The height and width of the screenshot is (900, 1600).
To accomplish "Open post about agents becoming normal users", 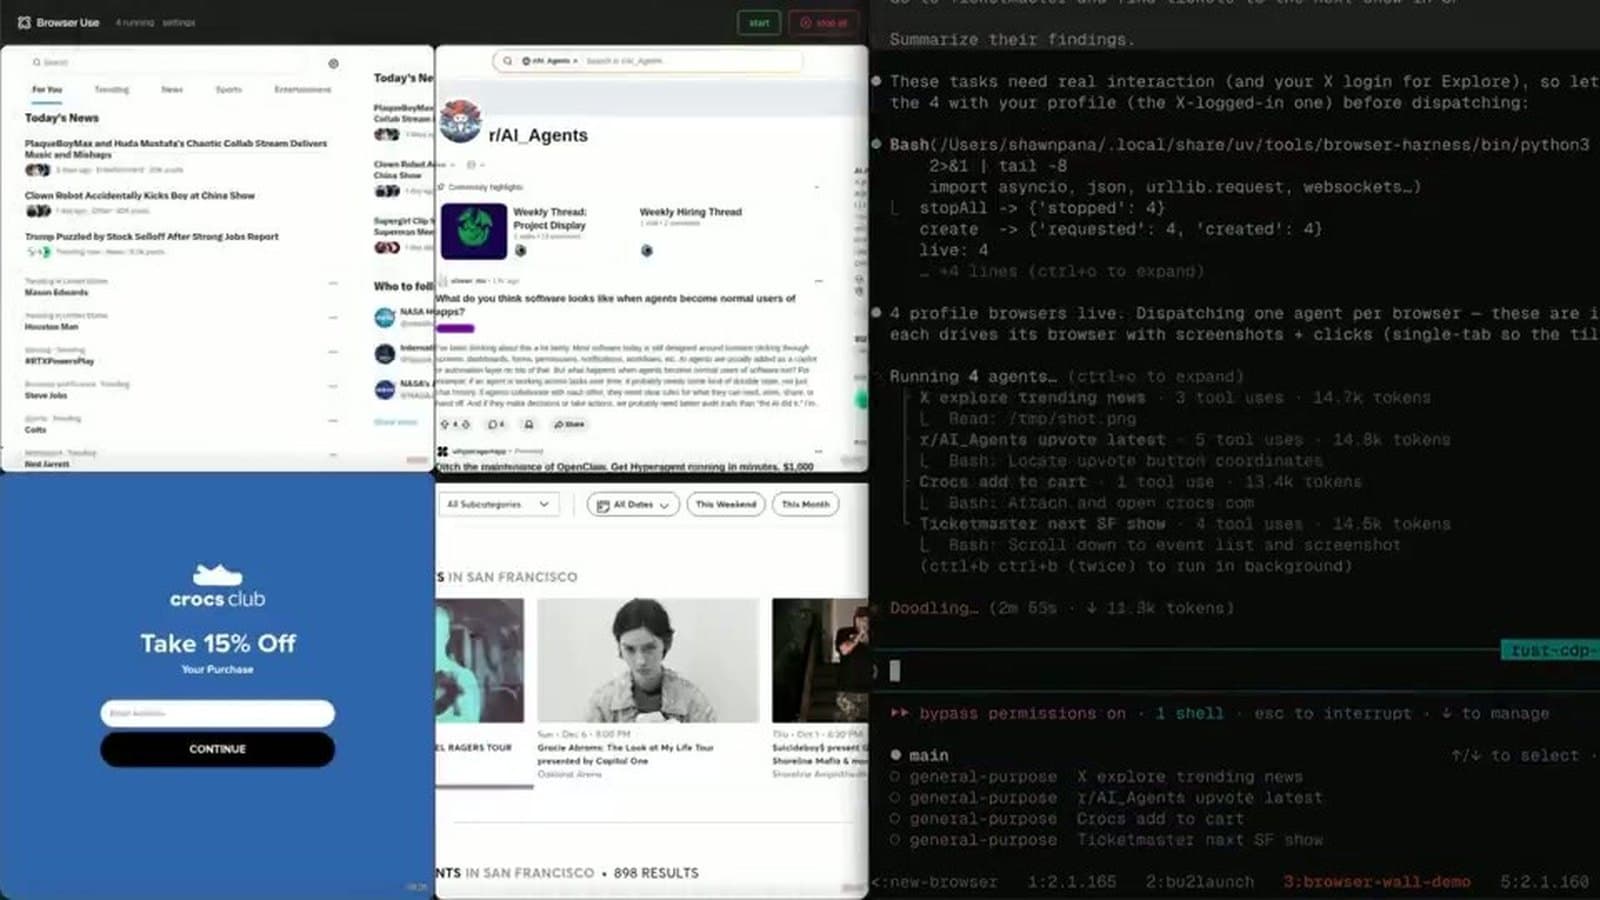I will coord(615,304).
